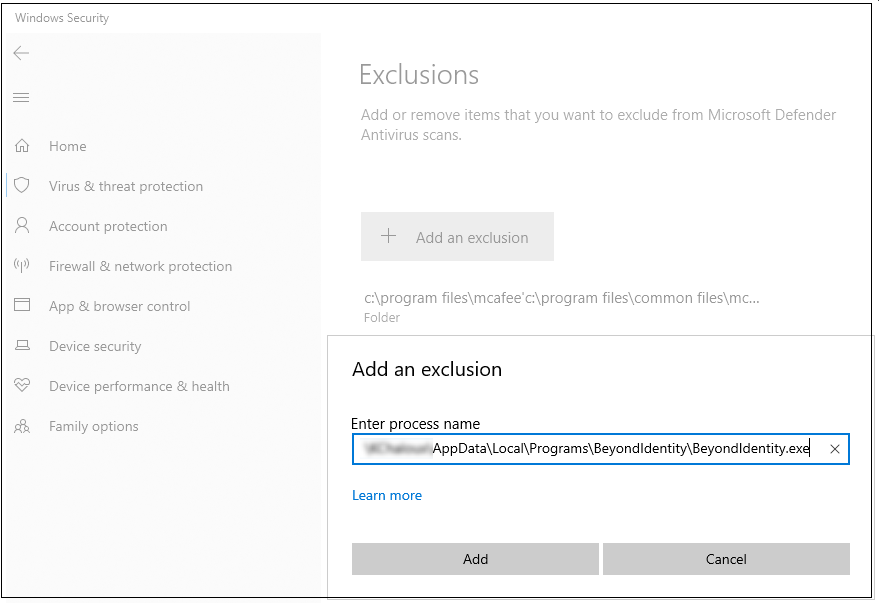
Task: Click the Home house icon
Action: coord(22,146)
